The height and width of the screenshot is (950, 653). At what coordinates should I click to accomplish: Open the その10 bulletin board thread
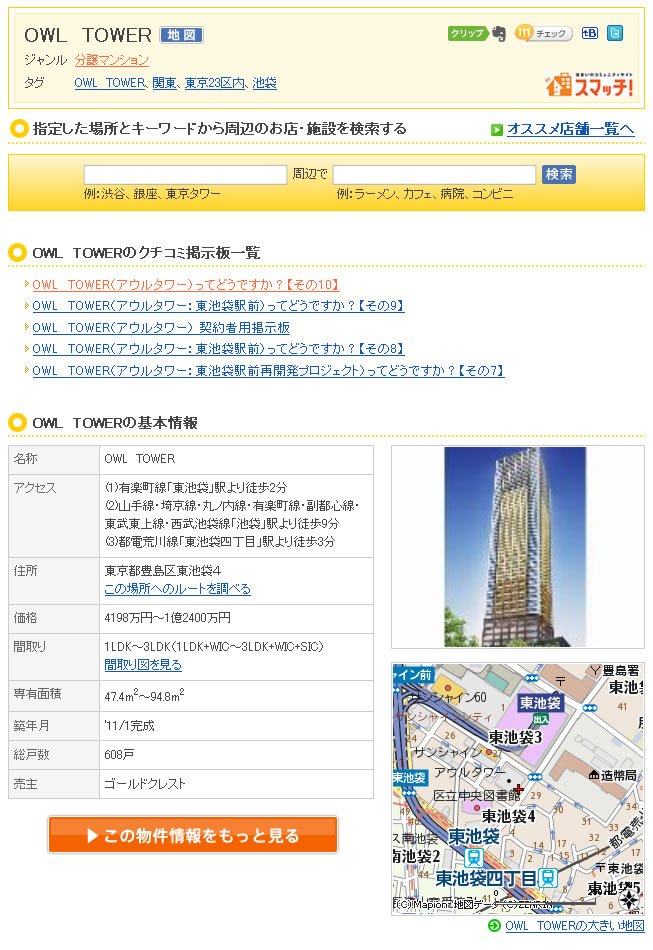(x=186, y=285)
